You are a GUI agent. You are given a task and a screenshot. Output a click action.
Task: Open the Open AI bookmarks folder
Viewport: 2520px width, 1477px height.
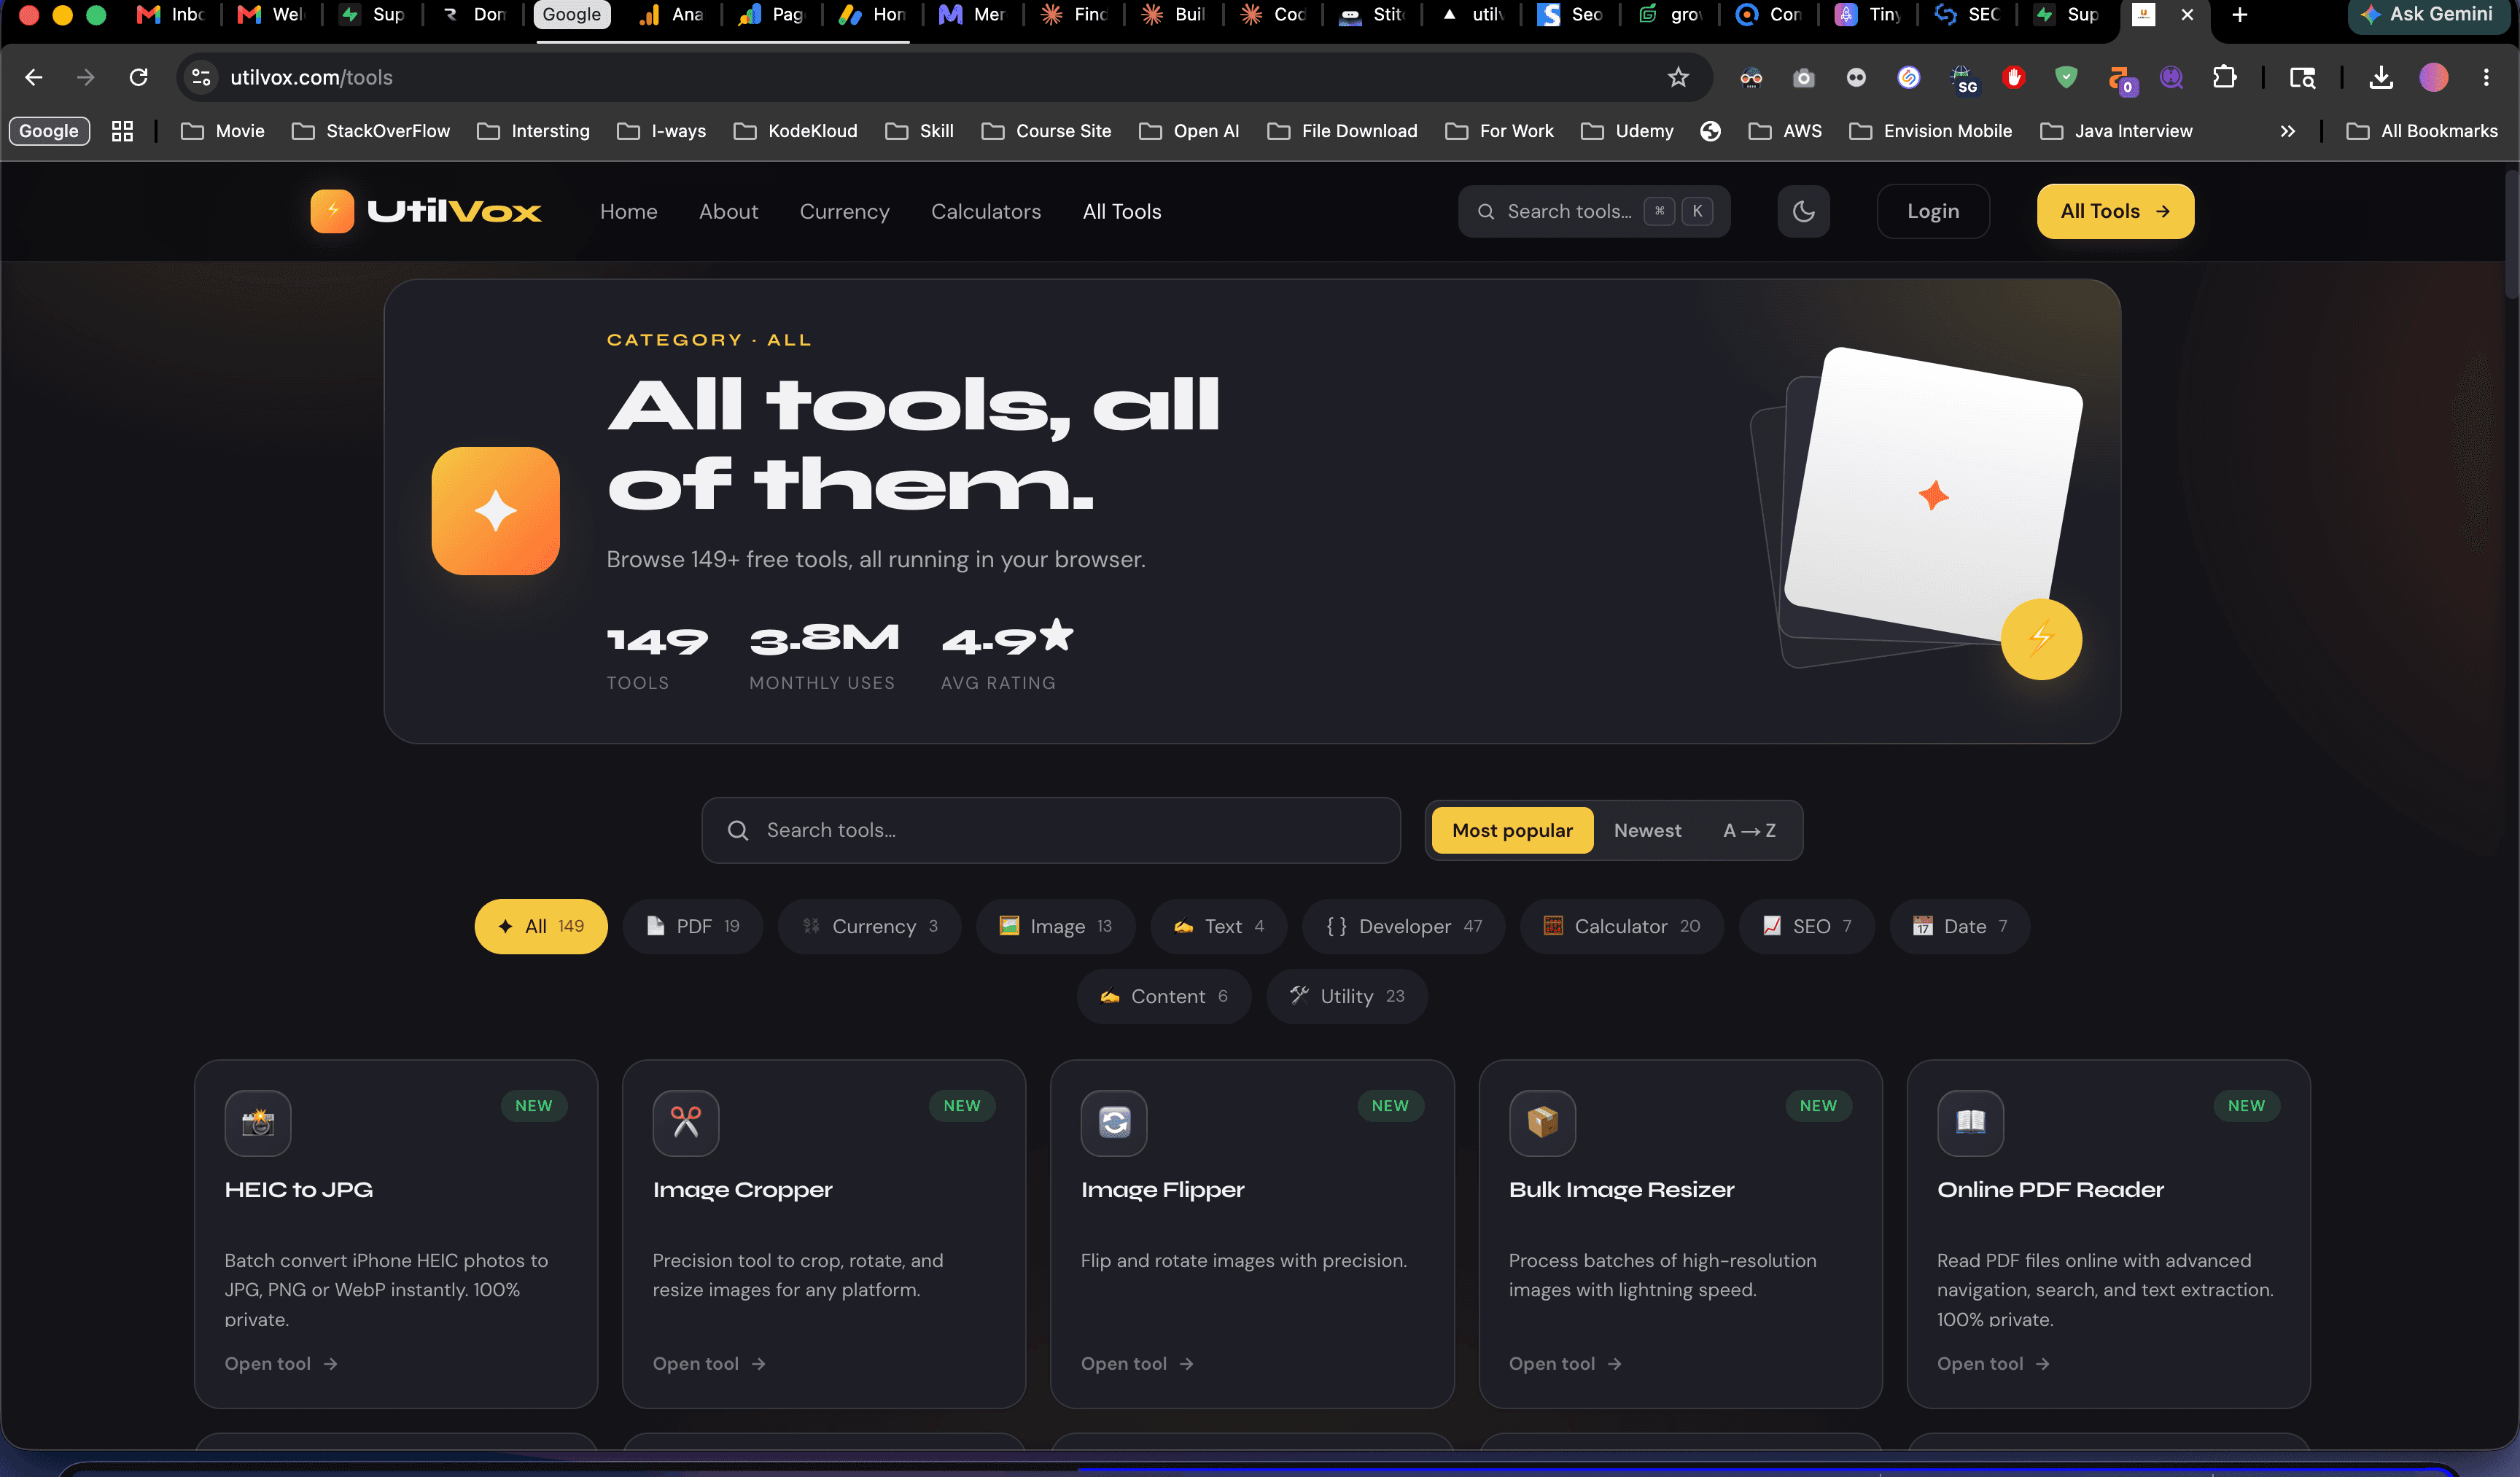[x=1189, y=131]
